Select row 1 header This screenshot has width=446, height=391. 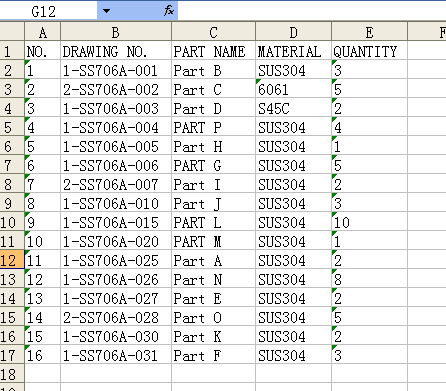(x=12, y=51)
